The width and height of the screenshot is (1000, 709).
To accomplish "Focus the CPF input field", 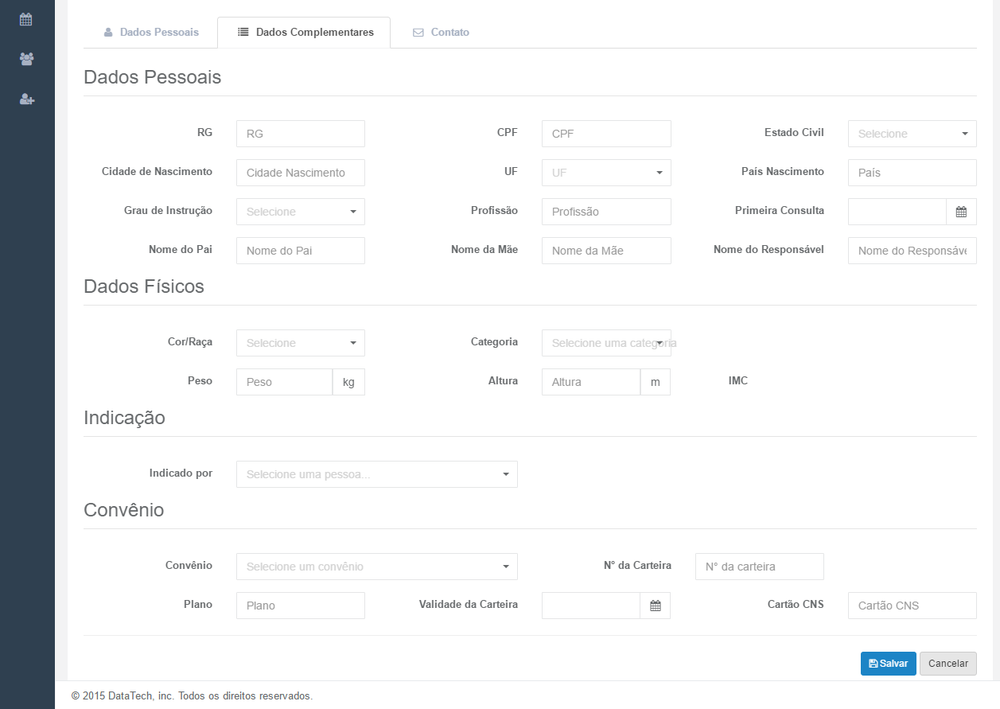I will click(x=606, y=134).
